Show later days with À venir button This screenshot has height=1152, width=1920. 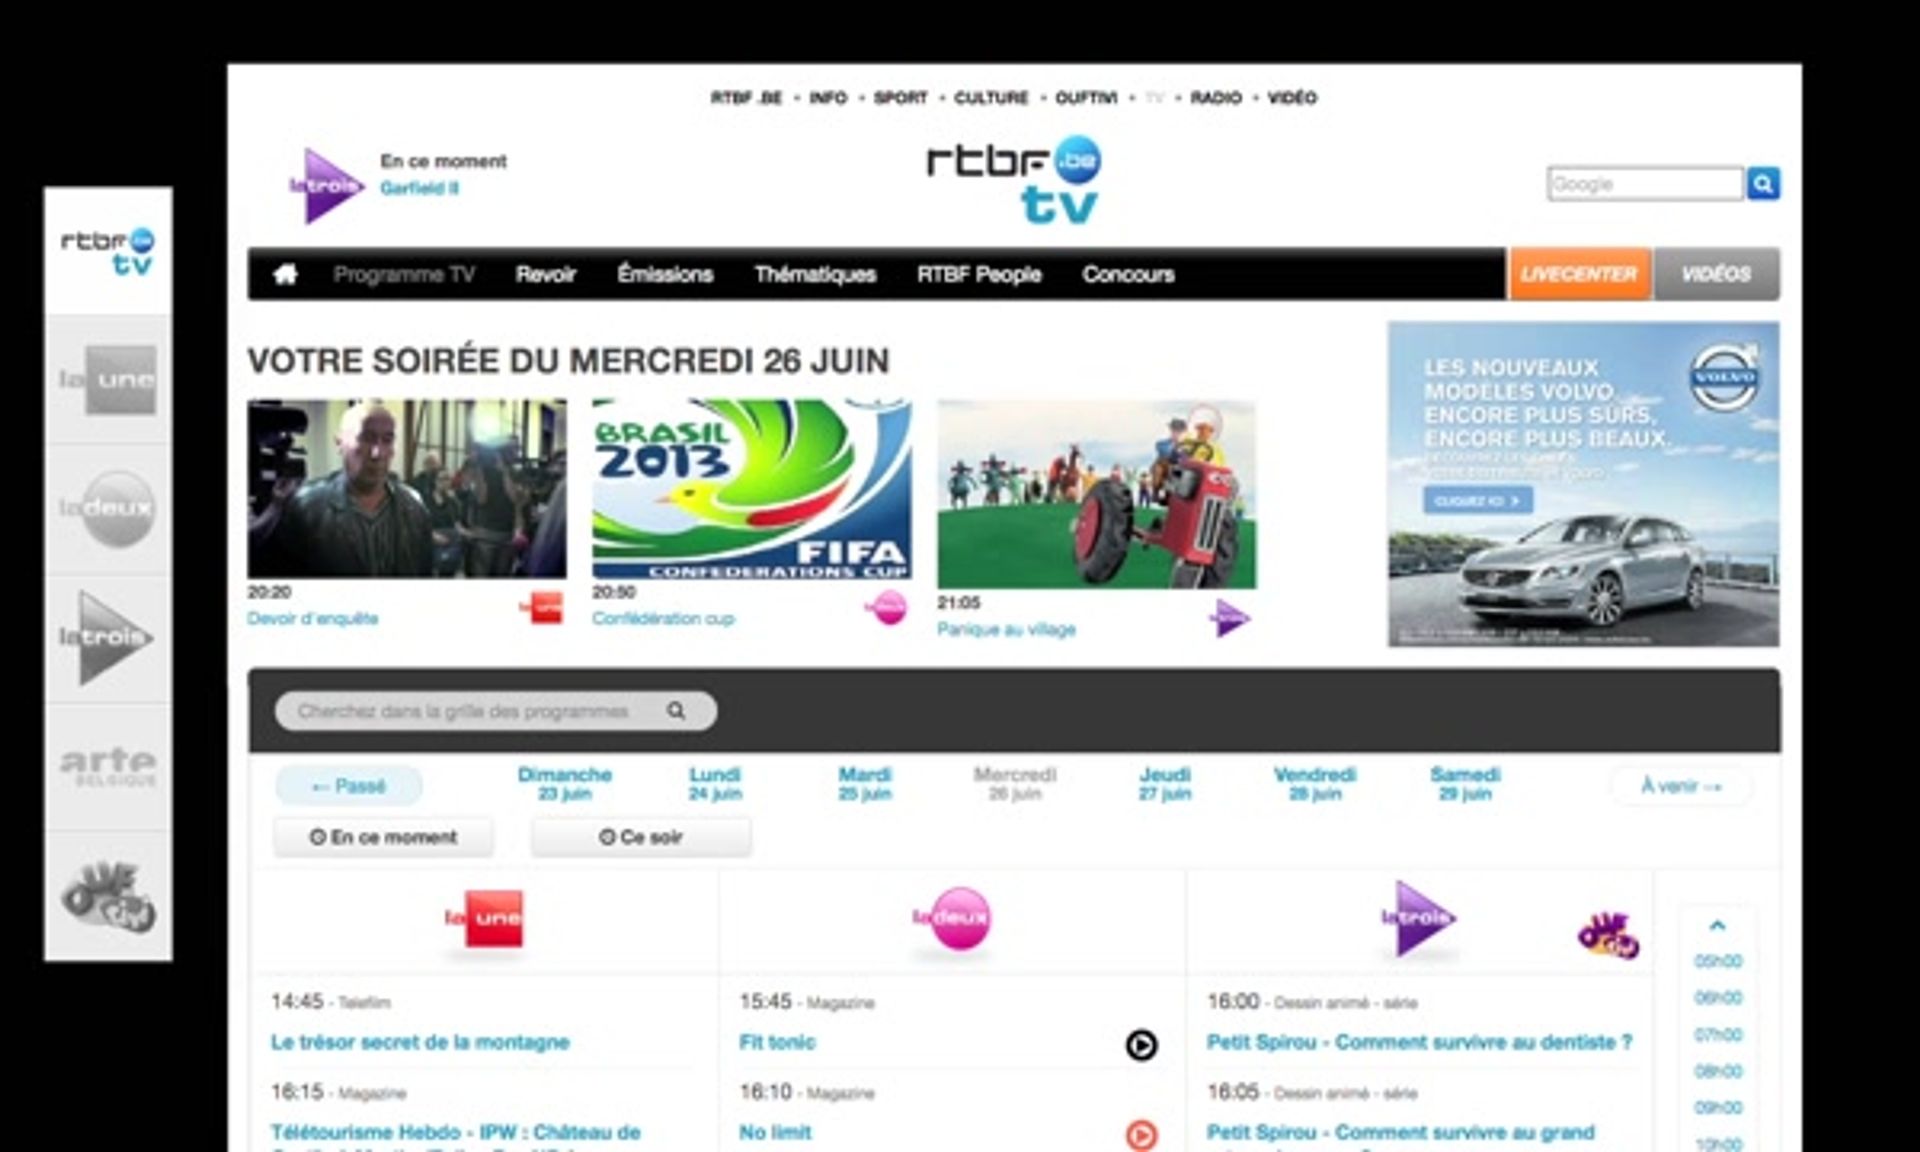pyautogui.click(x=1680, y=786)
